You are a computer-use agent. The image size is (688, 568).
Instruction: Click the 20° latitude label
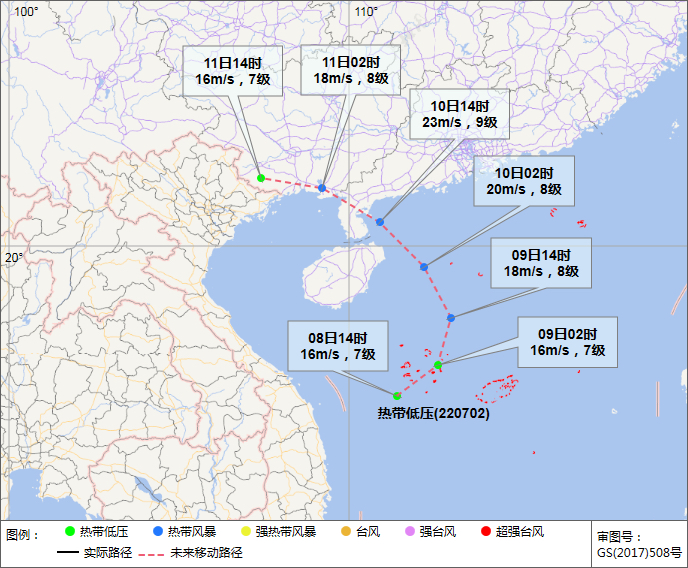14,257
